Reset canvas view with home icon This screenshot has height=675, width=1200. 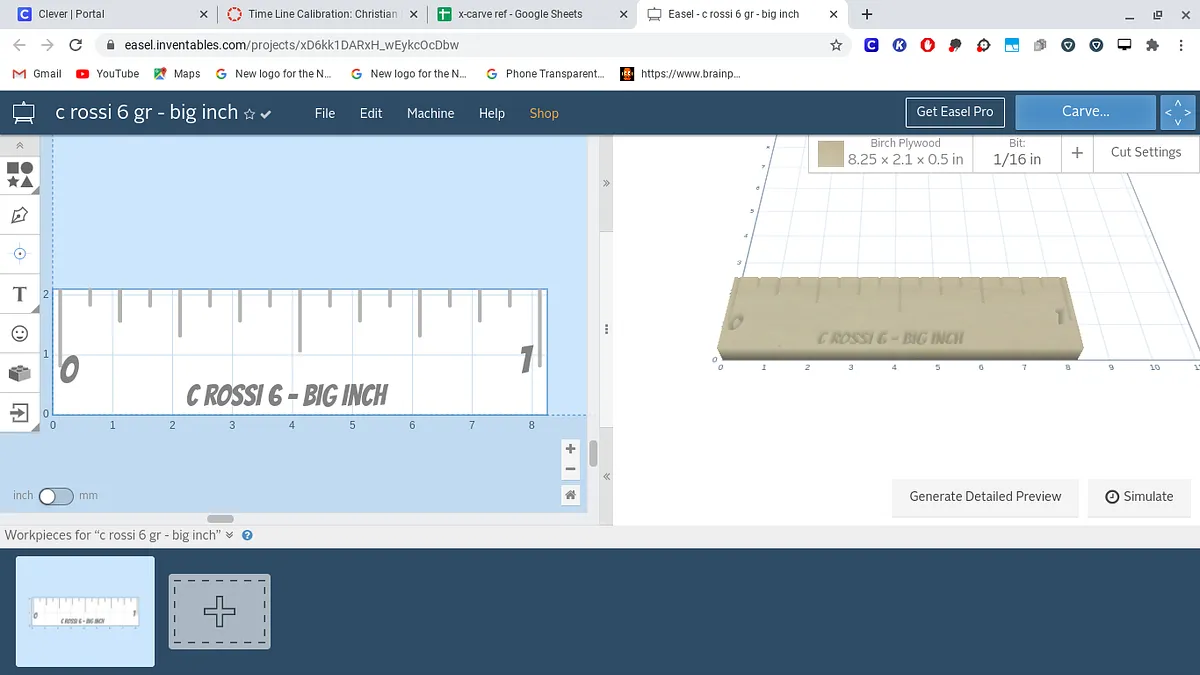pyautogui.click(x=570, y=495)
